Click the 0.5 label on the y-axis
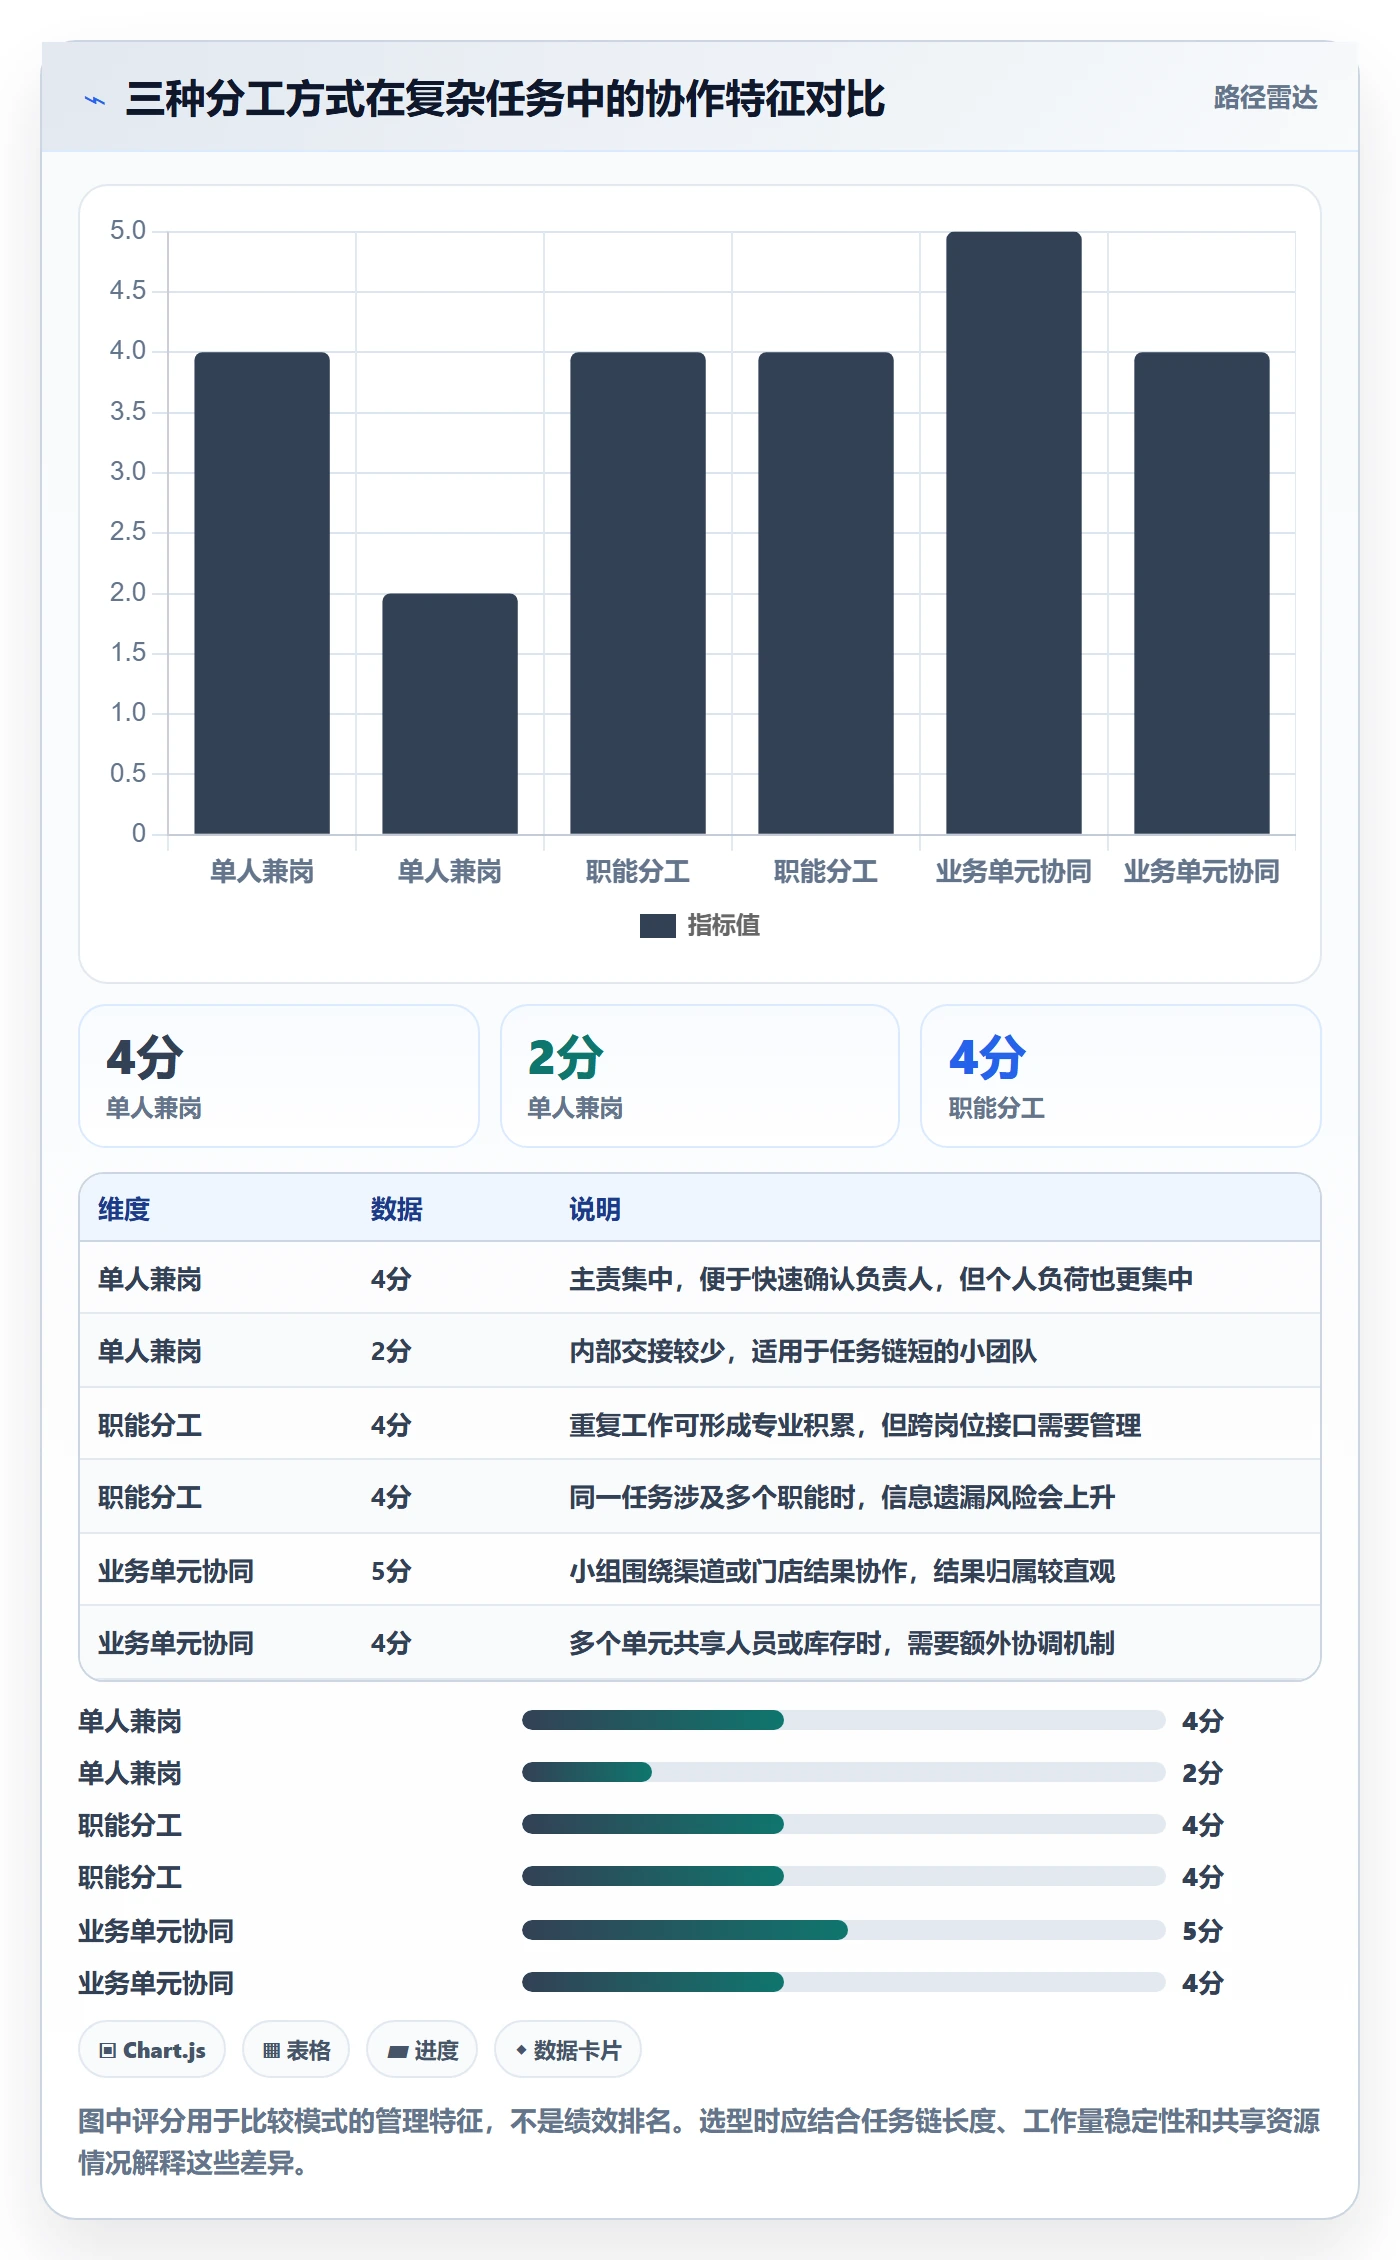 pyautogui.click(x=128, y=773)
